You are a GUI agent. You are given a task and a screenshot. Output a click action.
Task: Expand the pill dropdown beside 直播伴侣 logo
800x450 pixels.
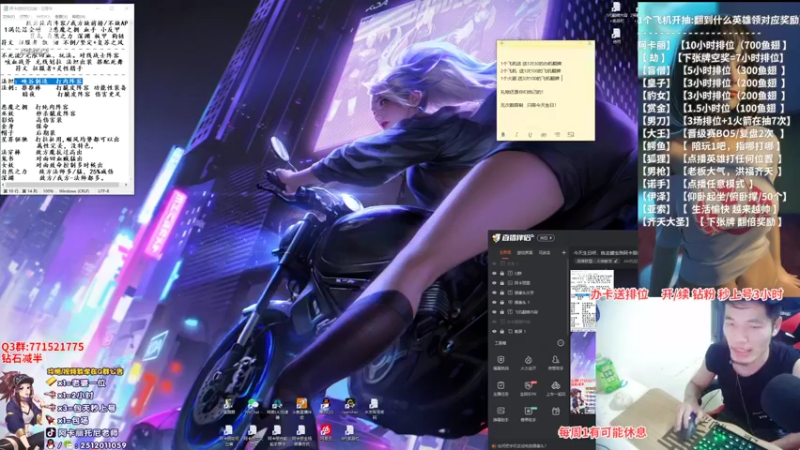click(x=545, y=238)
